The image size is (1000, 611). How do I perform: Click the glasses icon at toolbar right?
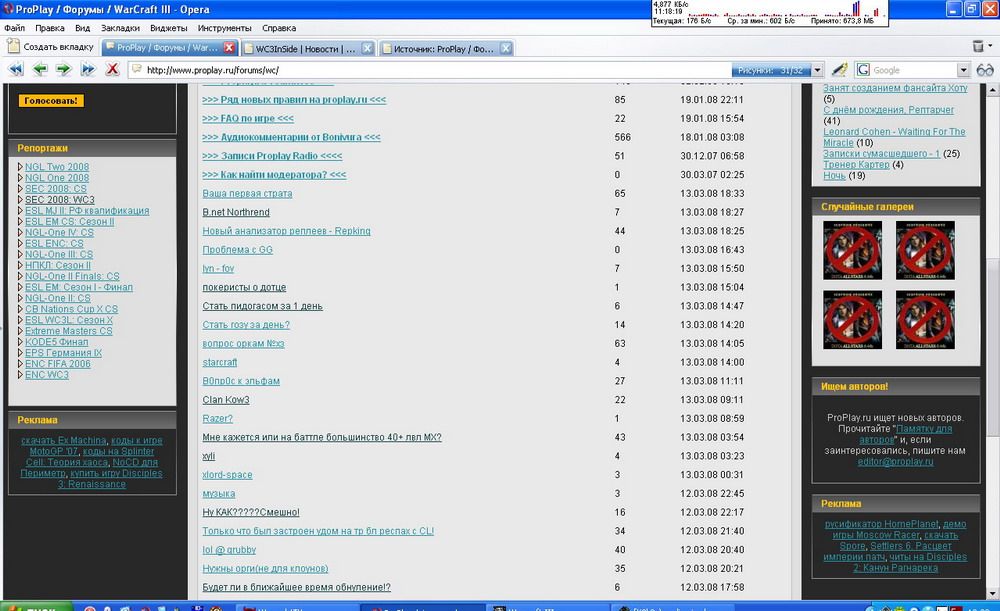(985, 70)
